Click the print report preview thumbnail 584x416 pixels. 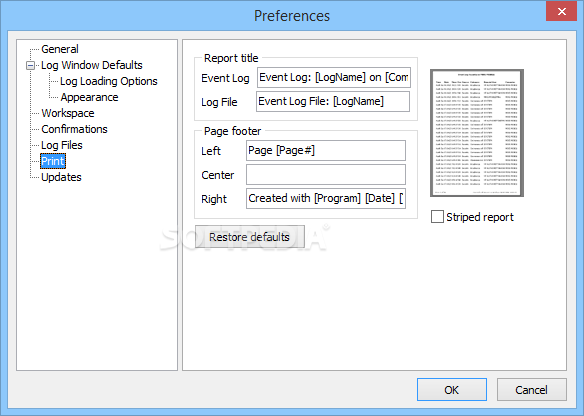[477, 133]
